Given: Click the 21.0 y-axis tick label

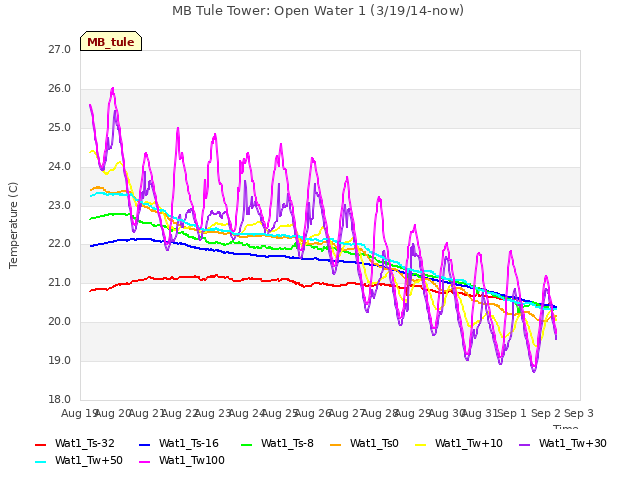Looking at the screenshot, I should 59,282.
